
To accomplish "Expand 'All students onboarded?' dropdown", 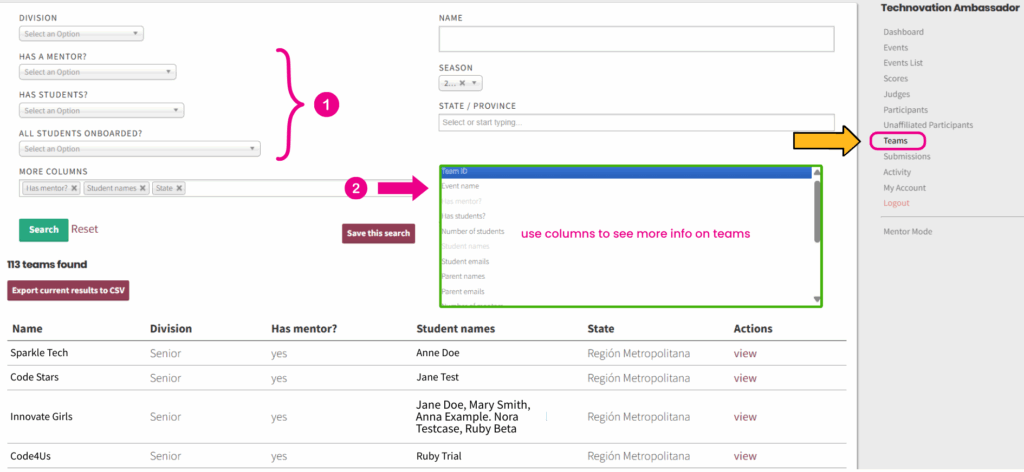I will coord(140,149).
